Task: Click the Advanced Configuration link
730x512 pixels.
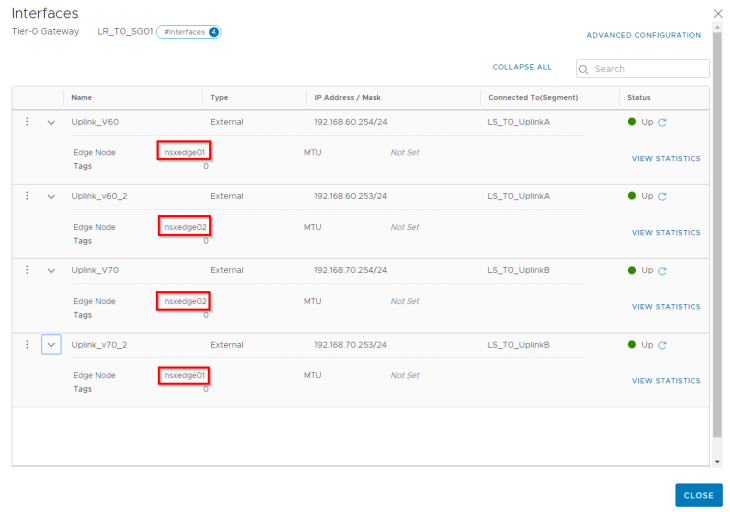Action: 643,35
